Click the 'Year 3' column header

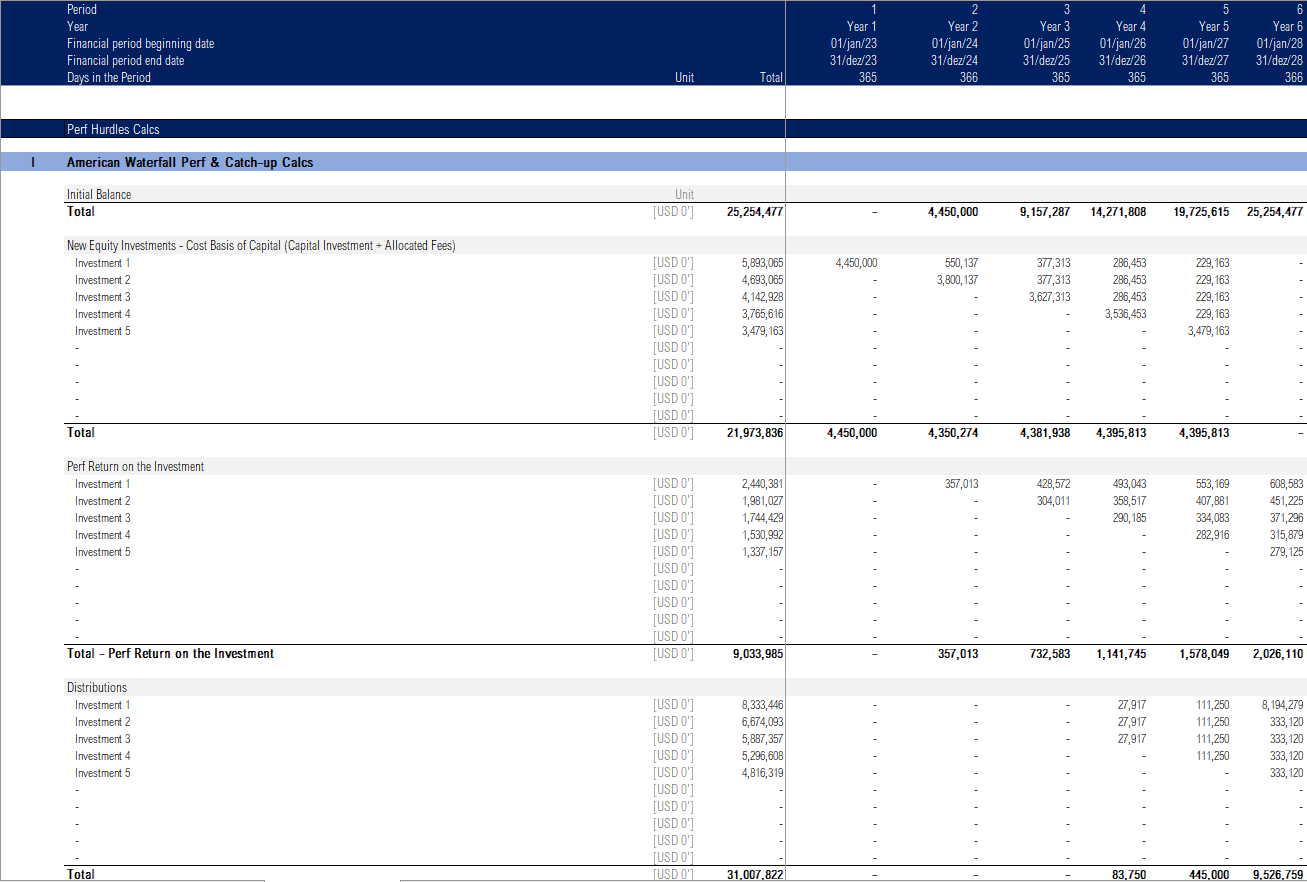click(x=1054, y=26)
